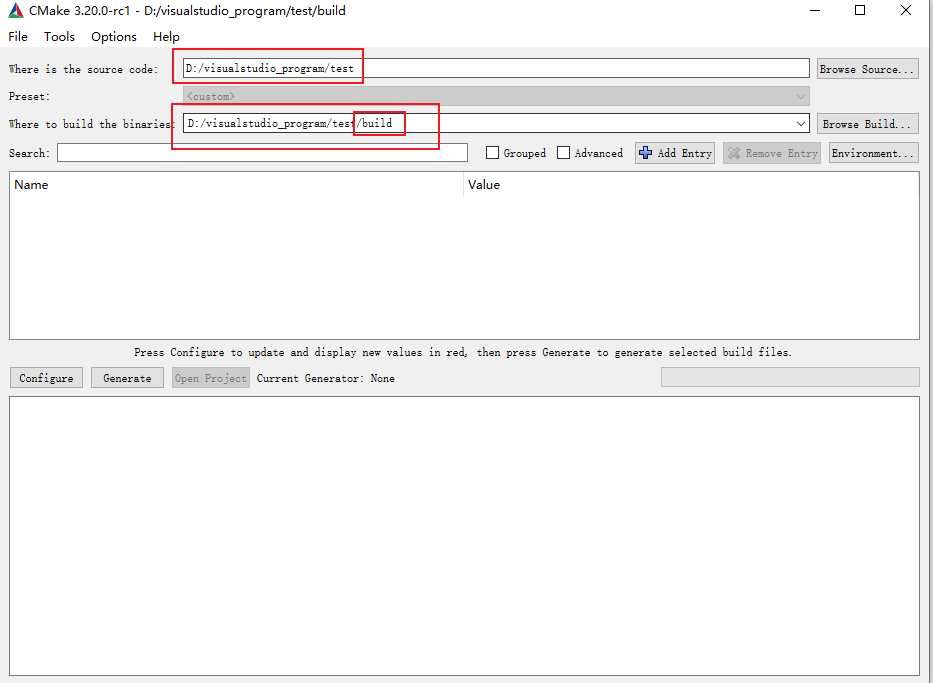
Task: Open the Help menu
Action: (166, 37)
